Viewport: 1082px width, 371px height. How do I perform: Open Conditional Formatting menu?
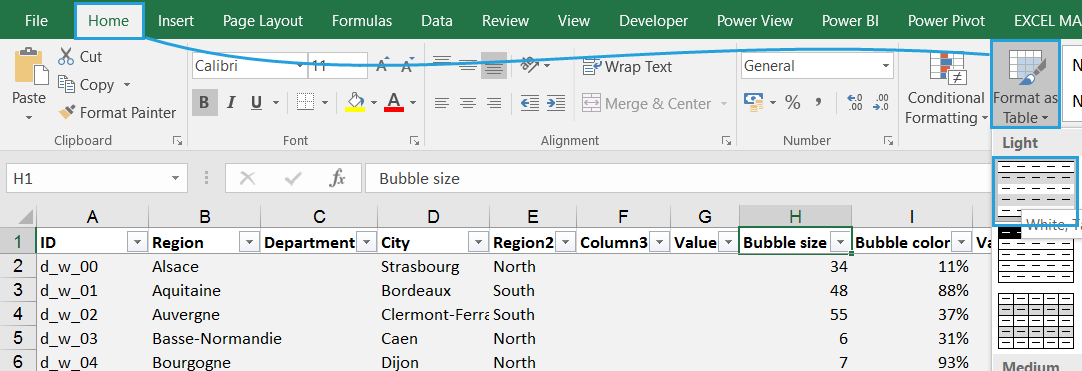(x=946, y=88)
